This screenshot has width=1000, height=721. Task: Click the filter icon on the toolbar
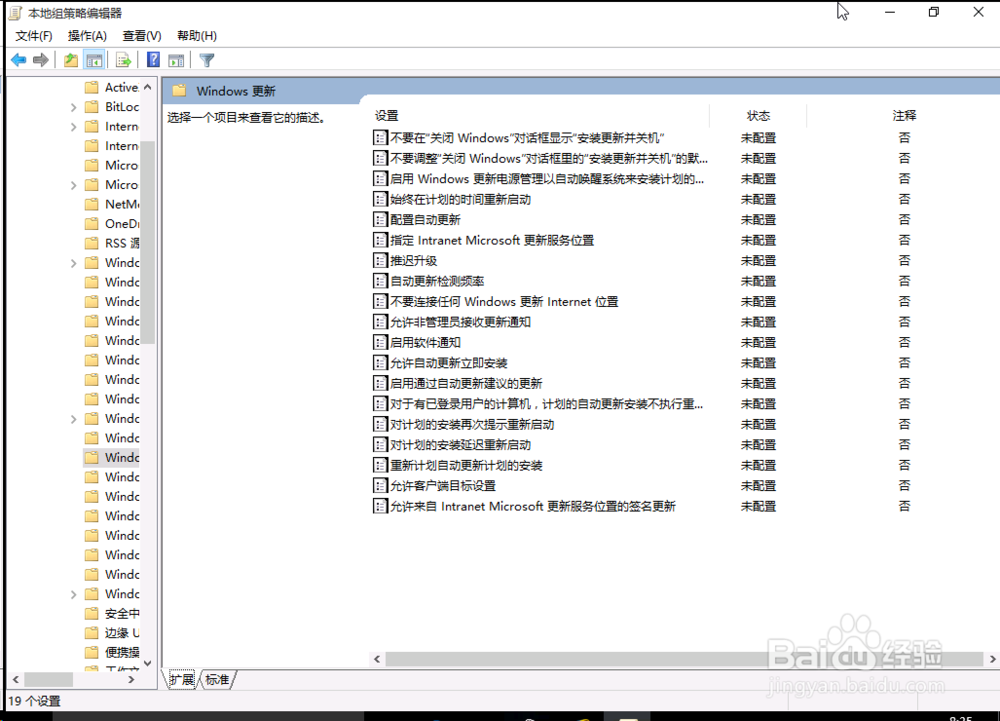206,59
